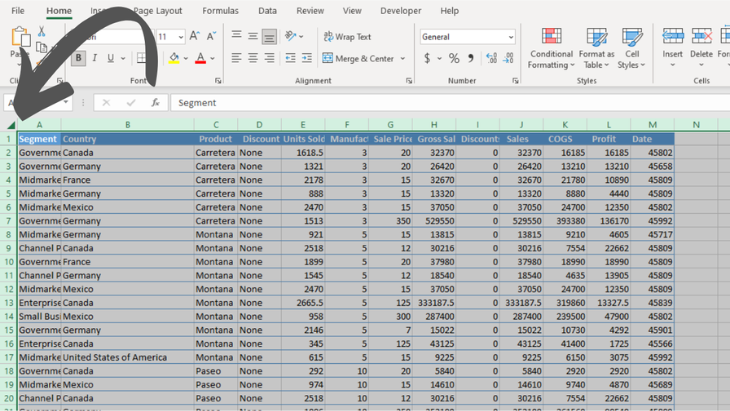Click the Copy icon in Clipboard group
The width and height of the screenshot is (730, 411).
click(x=41, y=47)
